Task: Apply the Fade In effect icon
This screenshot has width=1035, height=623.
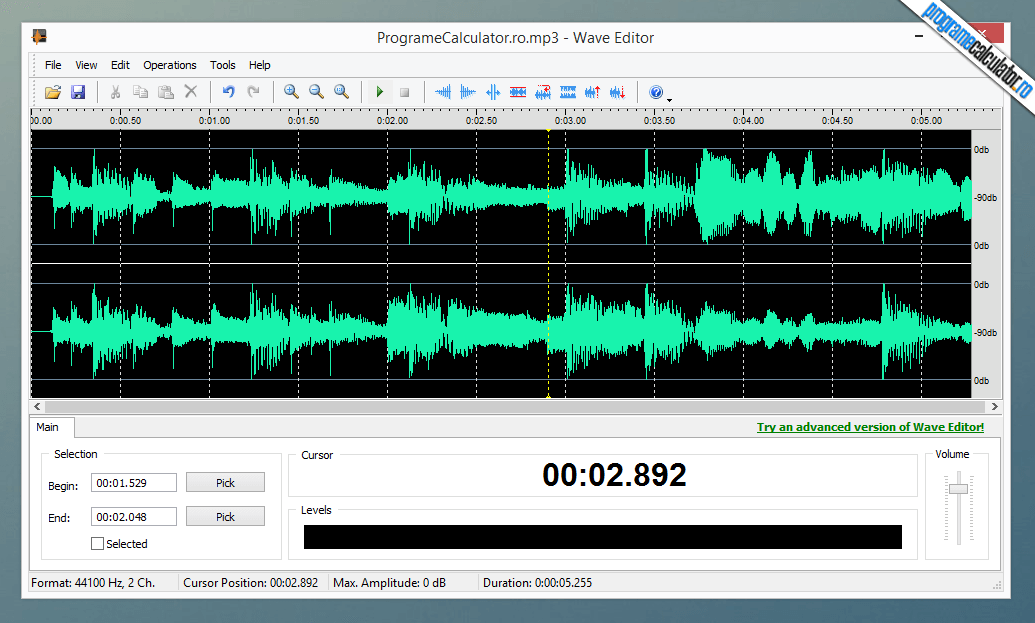Action: click(x=443, y=92)
